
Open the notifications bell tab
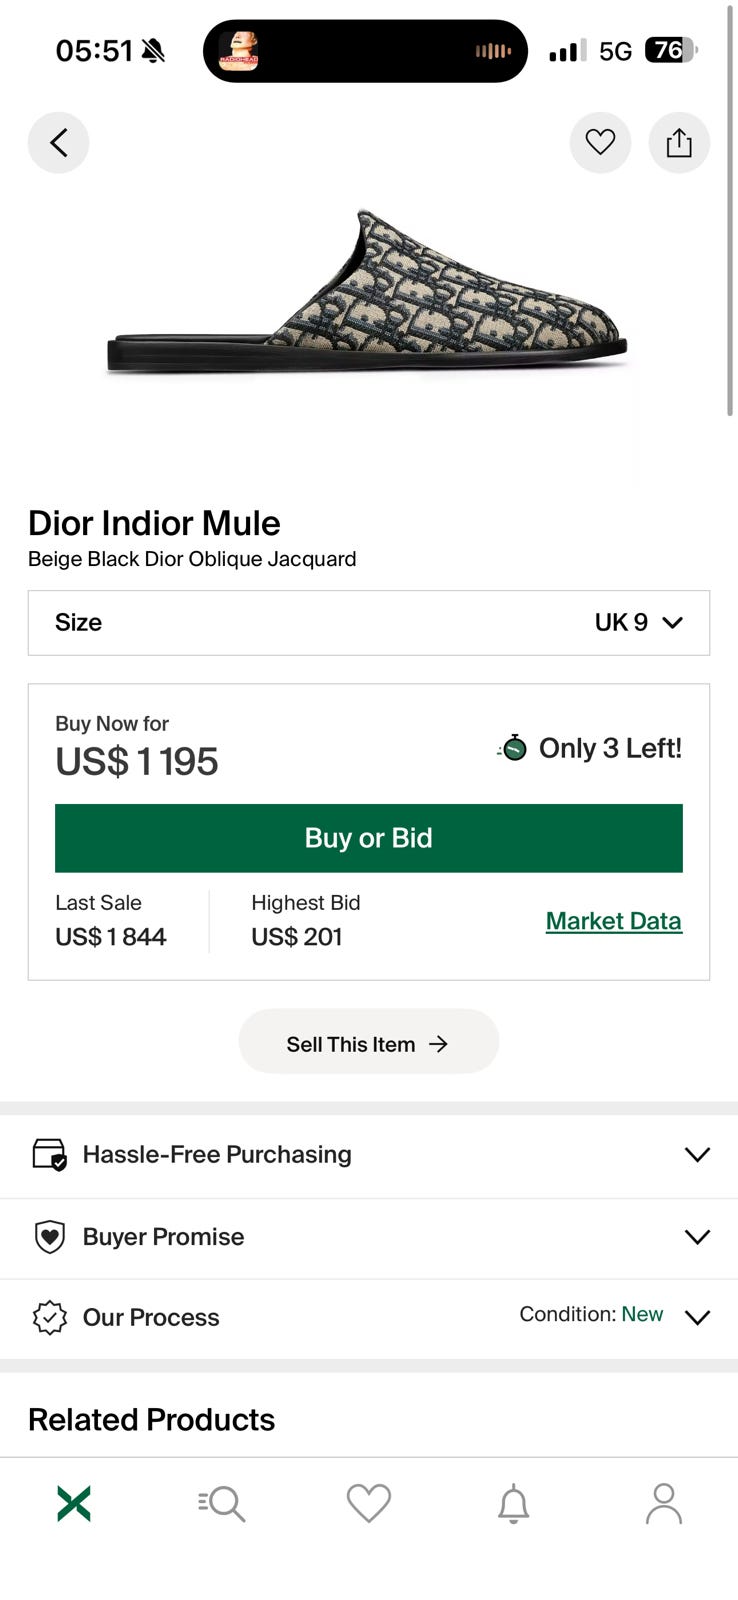point(514,1503)
